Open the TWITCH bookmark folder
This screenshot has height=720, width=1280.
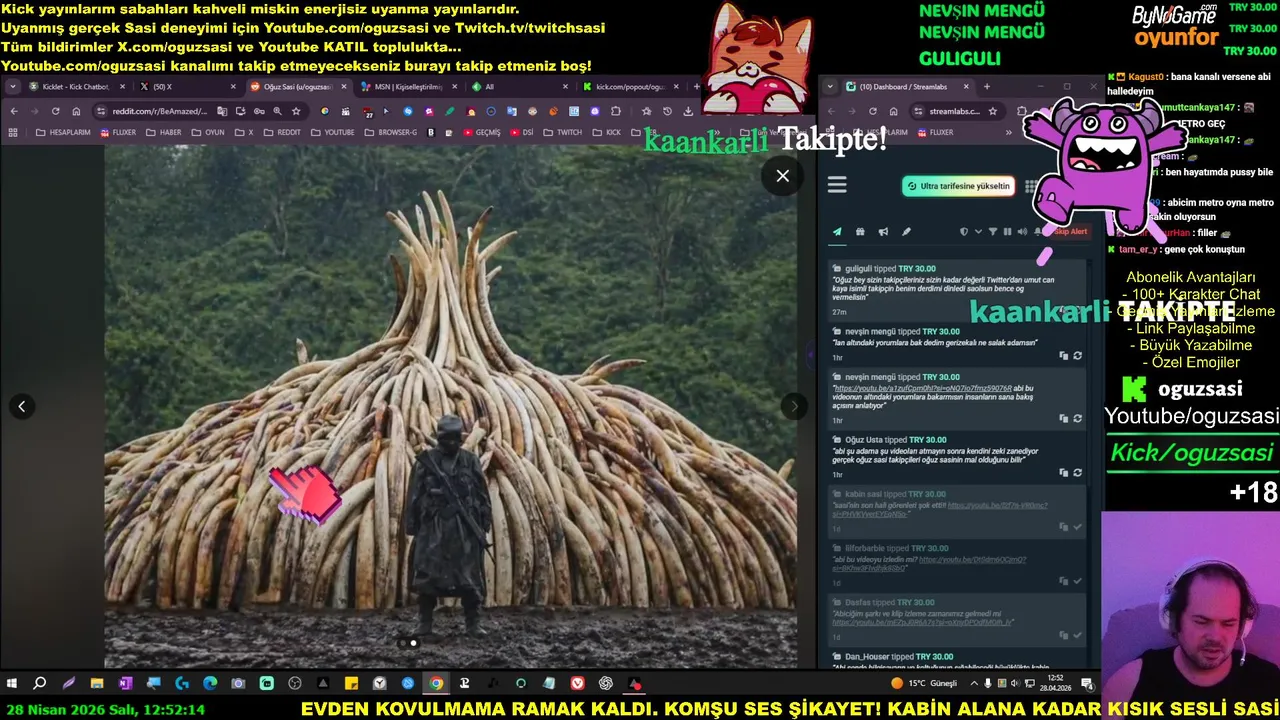562,132
